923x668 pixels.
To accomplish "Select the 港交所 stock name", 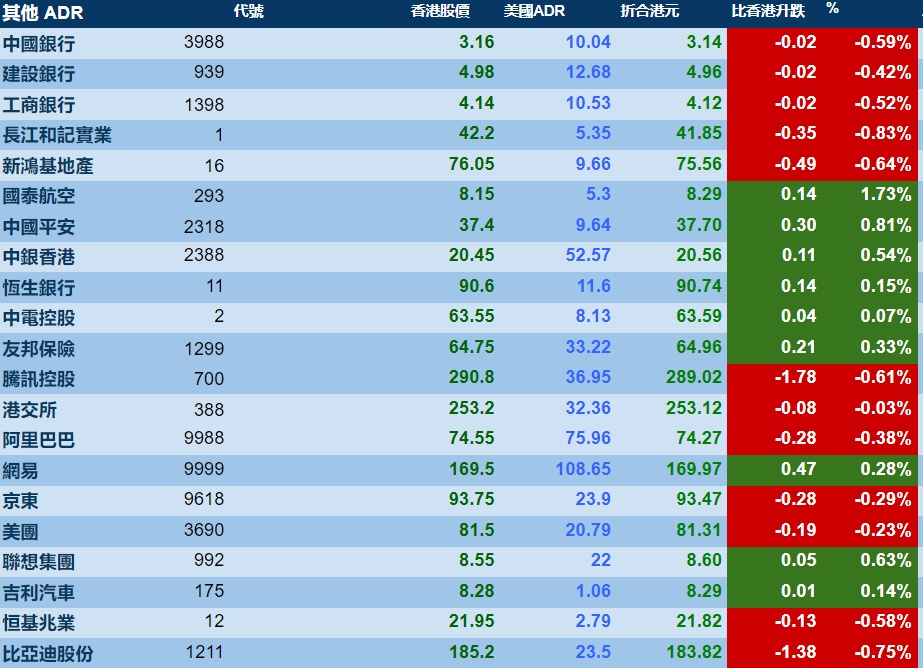I will click(29, 410).
